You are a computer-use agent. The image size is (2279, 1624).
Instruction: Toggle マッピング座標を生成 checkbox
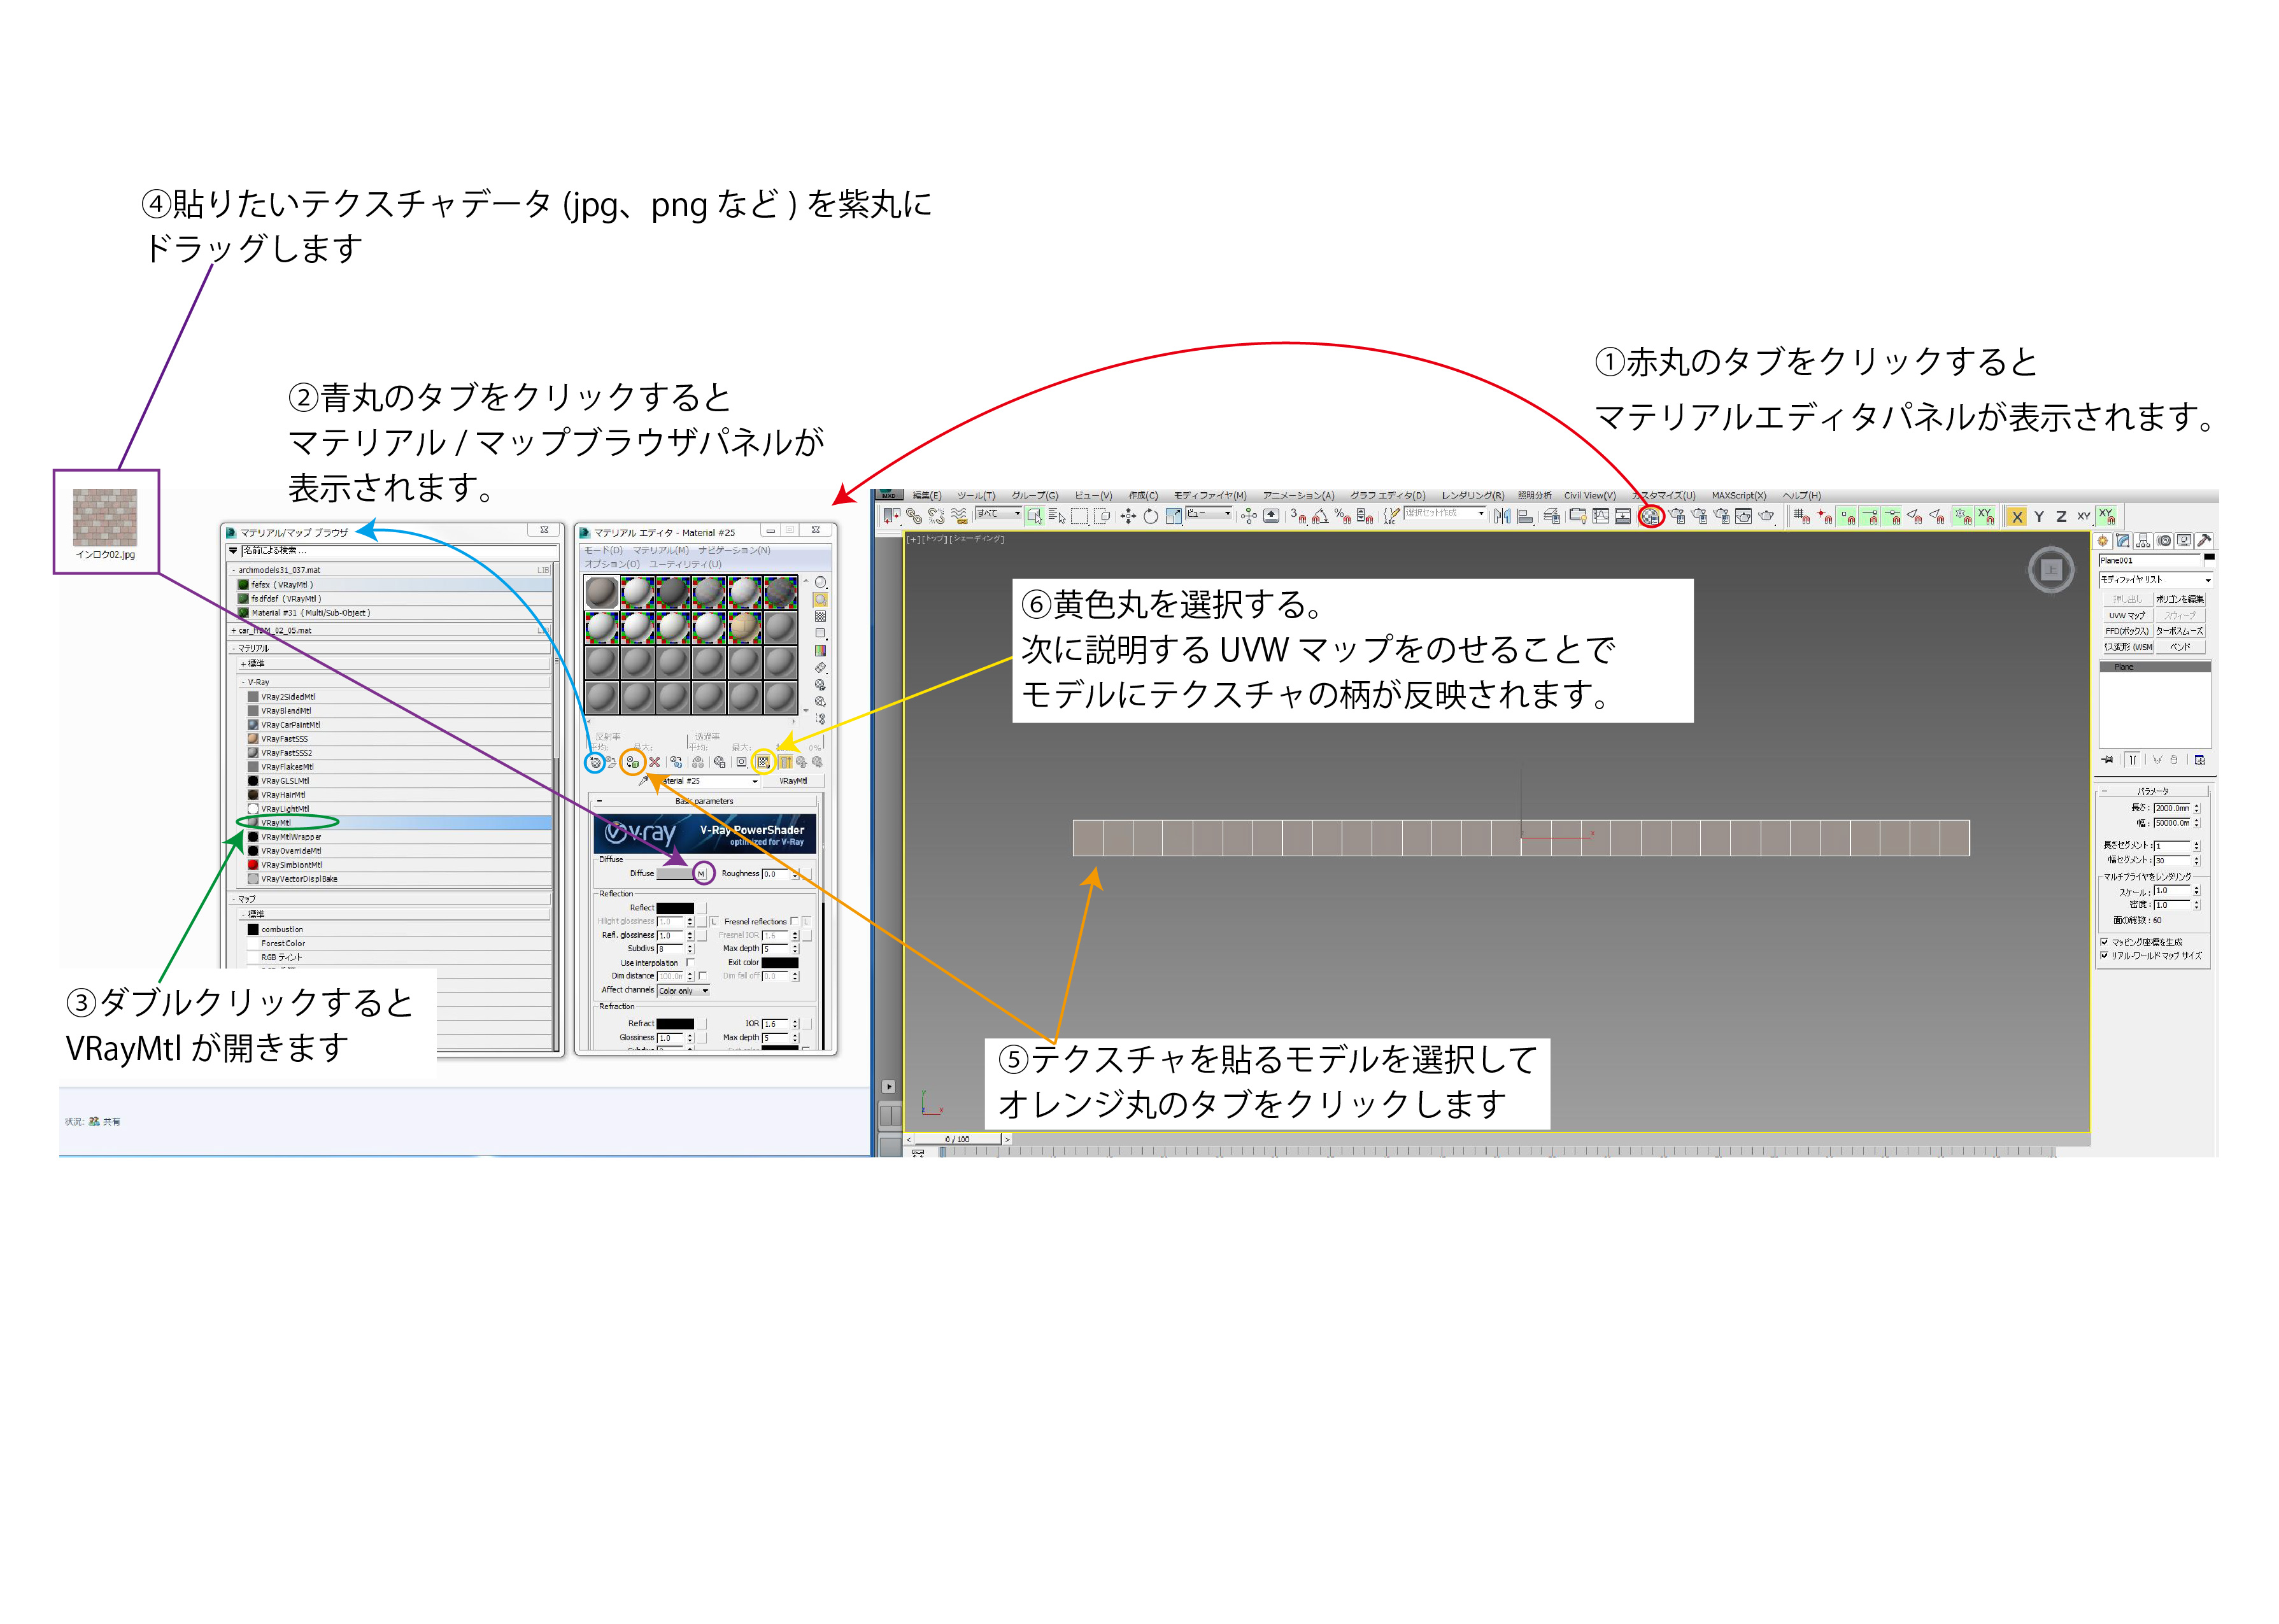[2105, 942]
